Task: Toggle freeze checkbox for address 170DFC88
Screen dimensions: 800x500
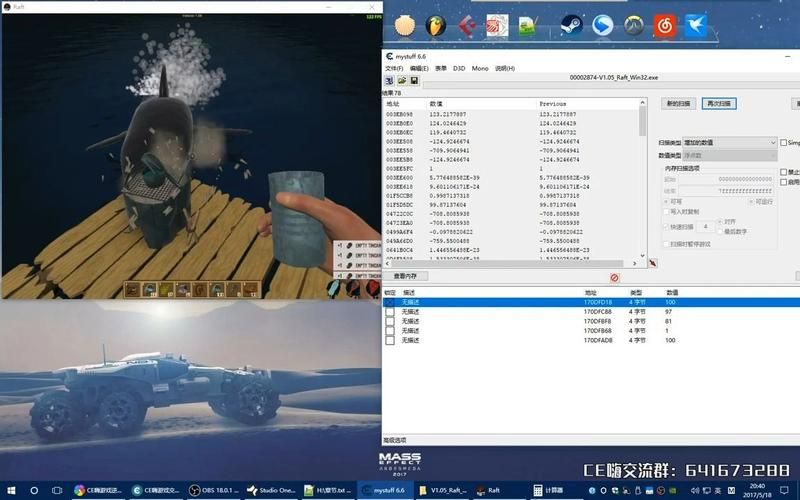Action: [x=390, y=312]
